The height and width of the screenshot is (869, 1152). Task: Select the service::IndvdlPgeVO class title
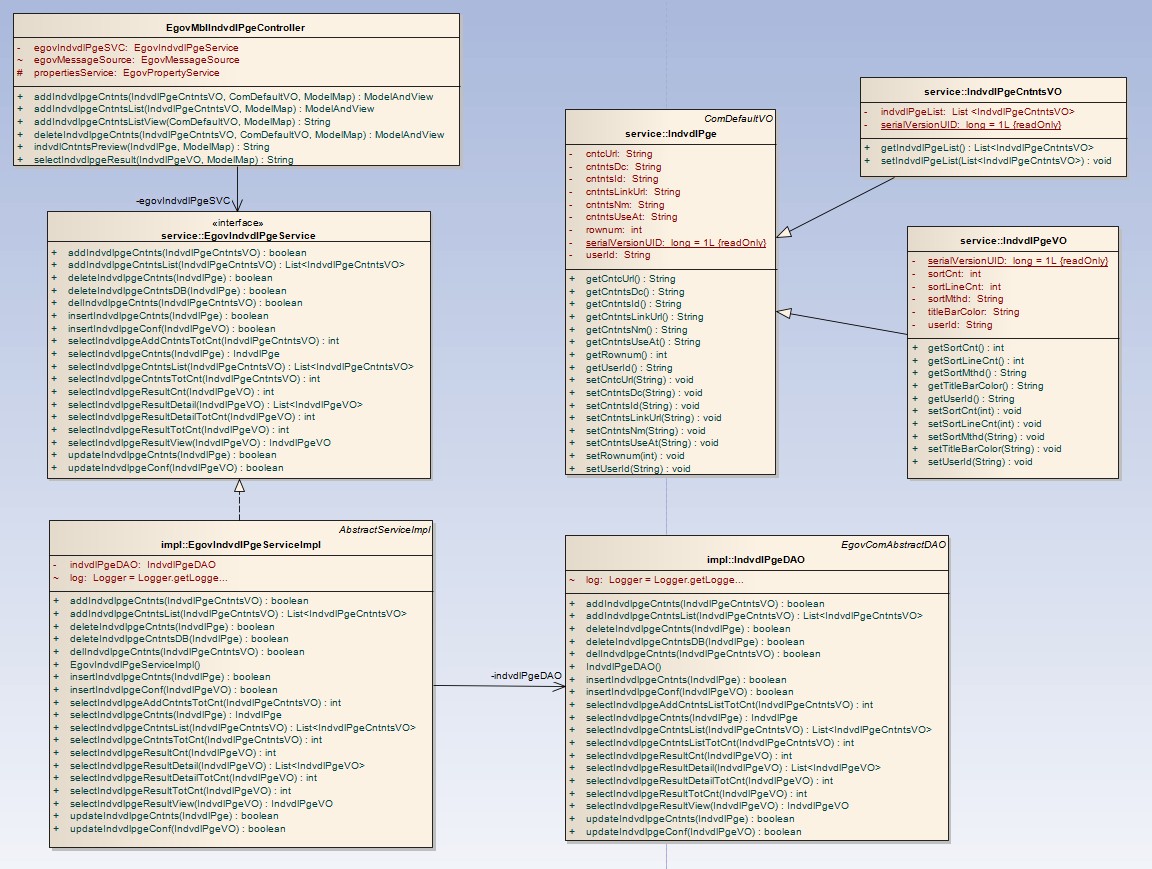(1012, 241)
